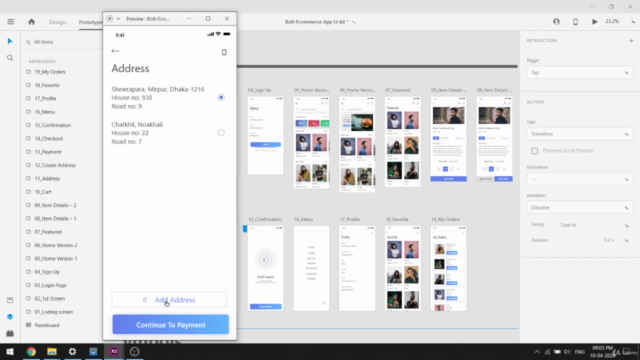Select the Chatkhil, Noakhali address radio button

point(221,133)
